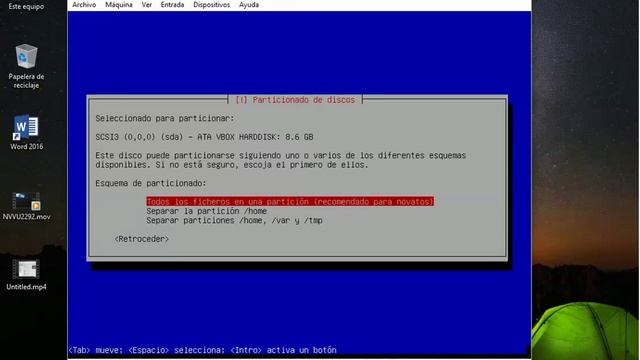Image resolution: width=640 pixels, height=360 pixels.
Task: Open the Ver menu
Action: click(147, 5)
